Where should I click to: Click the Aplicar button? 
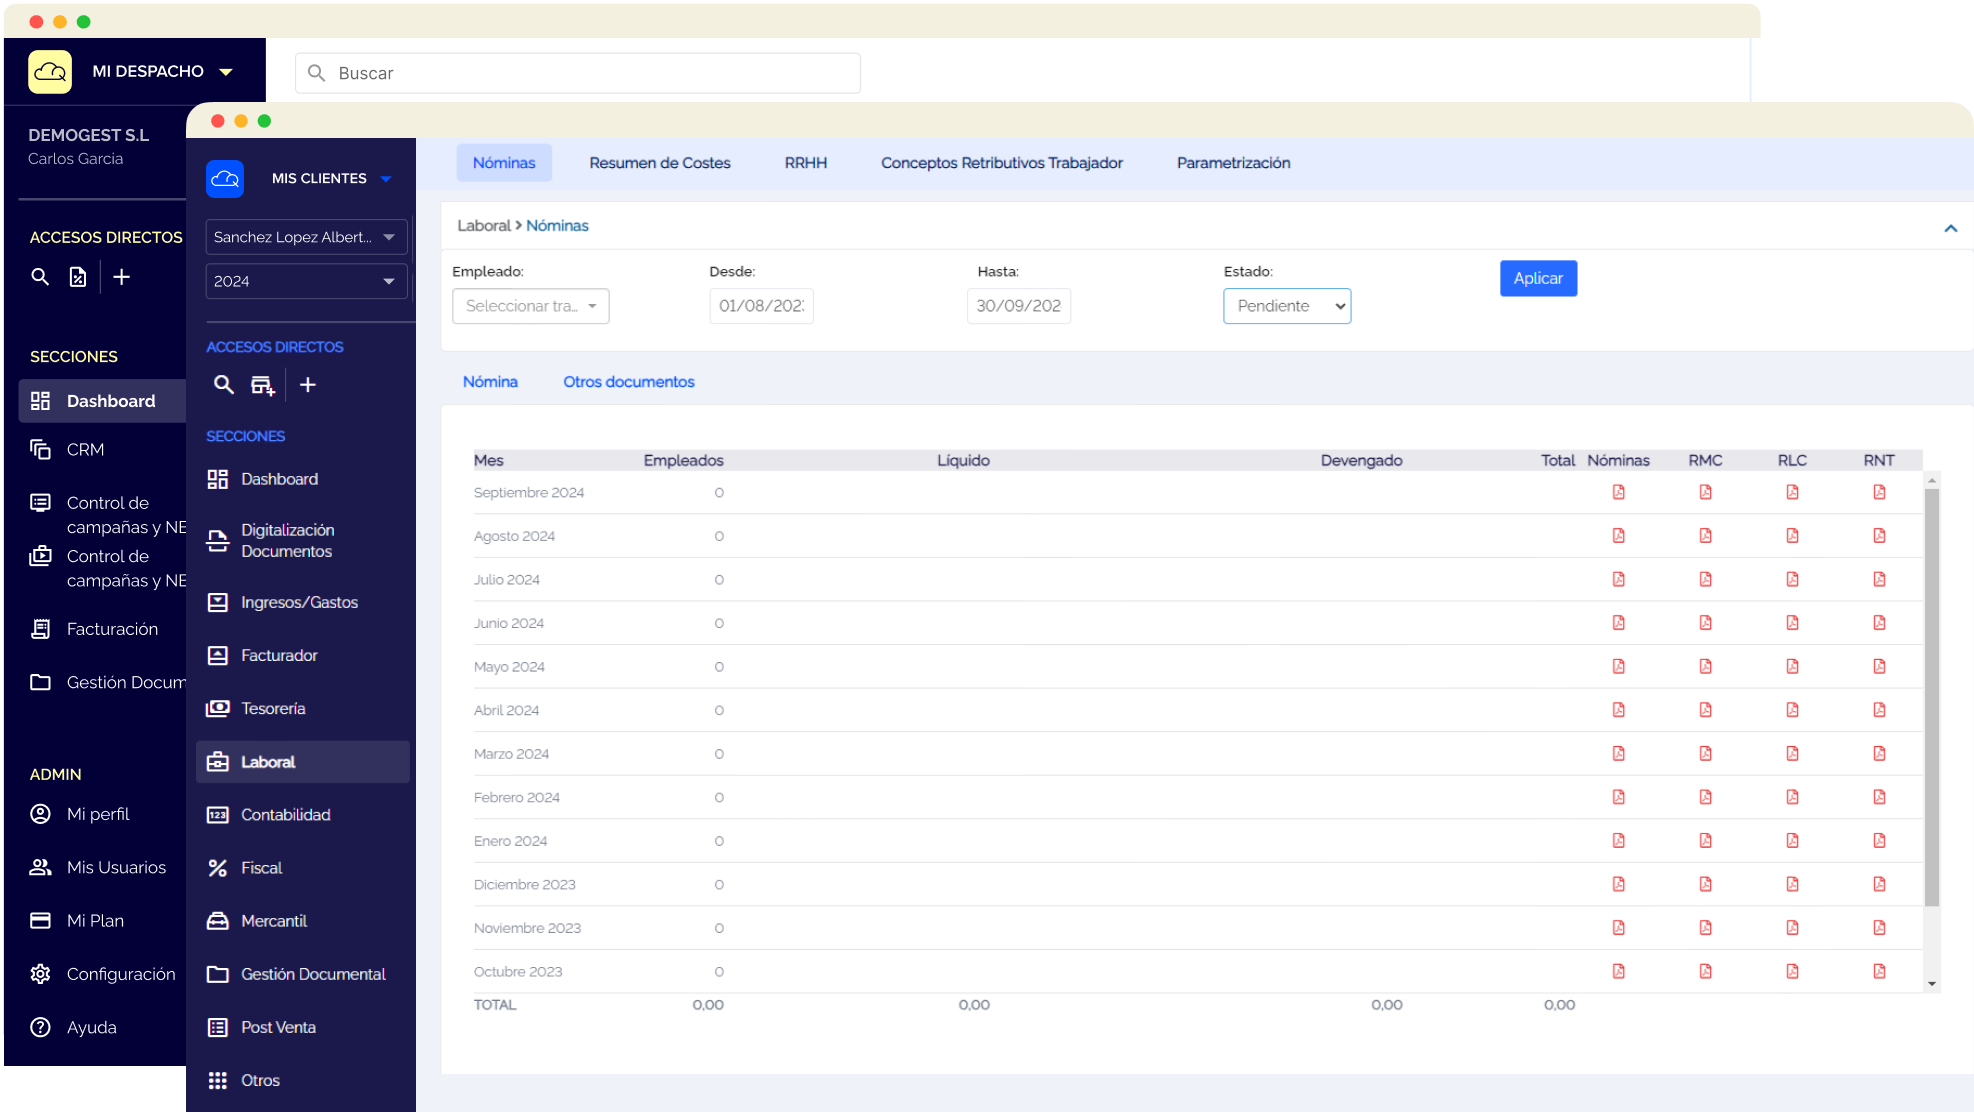[x=1538, y=278]
